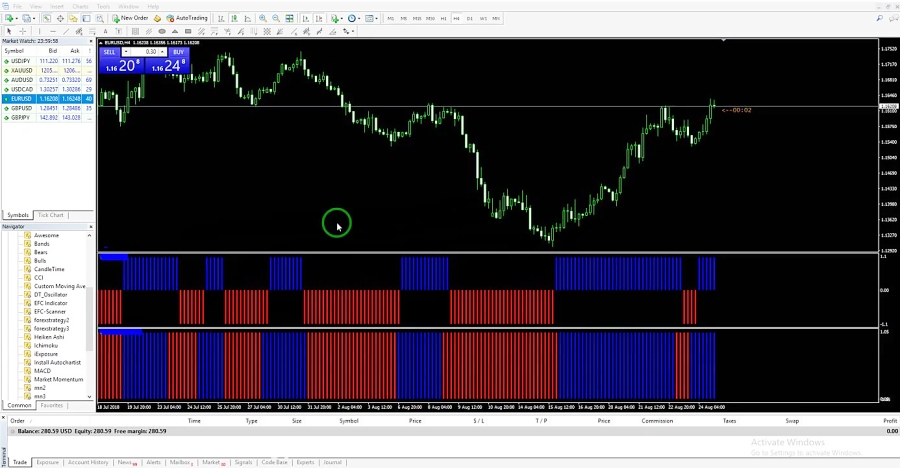Open the search magnifier icon
The width and height of the screenshot is (900, 468).
click(x=879, y=18)
